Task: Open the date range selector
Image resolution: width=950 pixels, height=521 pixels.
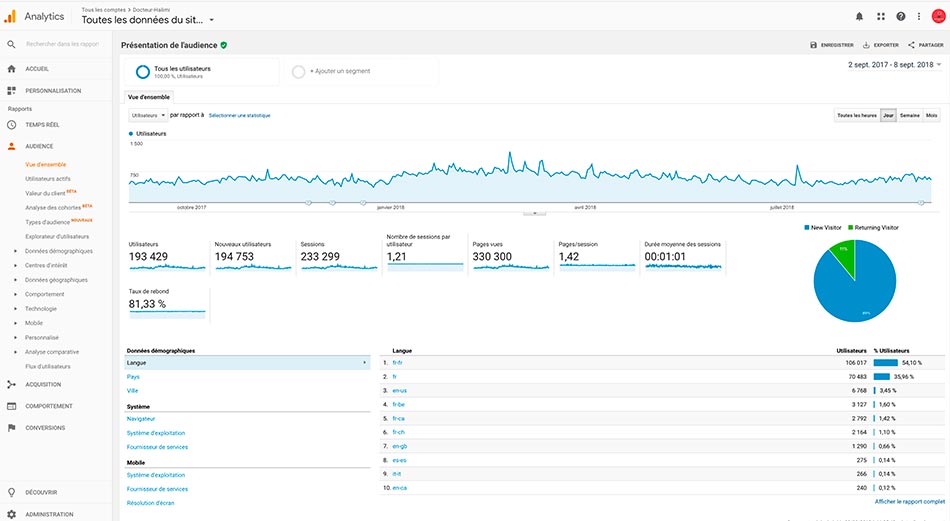Action: pyautogui.click(x=894, y=65)
